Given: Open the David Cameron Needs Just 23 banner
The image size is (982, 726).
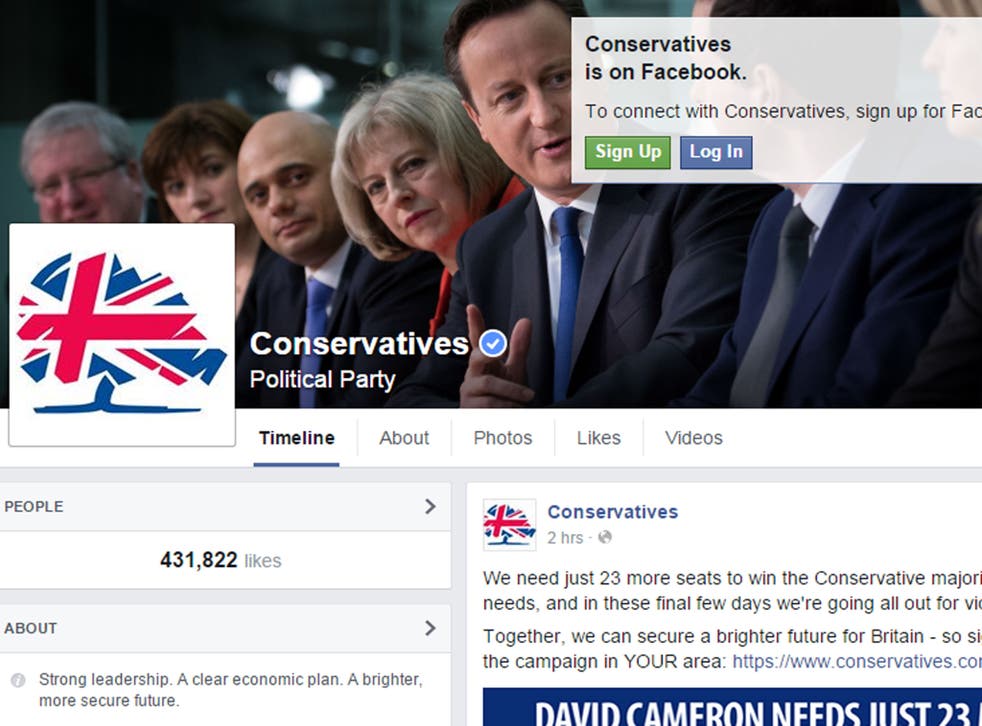Looking at the screenshot, I should point(732,707).
